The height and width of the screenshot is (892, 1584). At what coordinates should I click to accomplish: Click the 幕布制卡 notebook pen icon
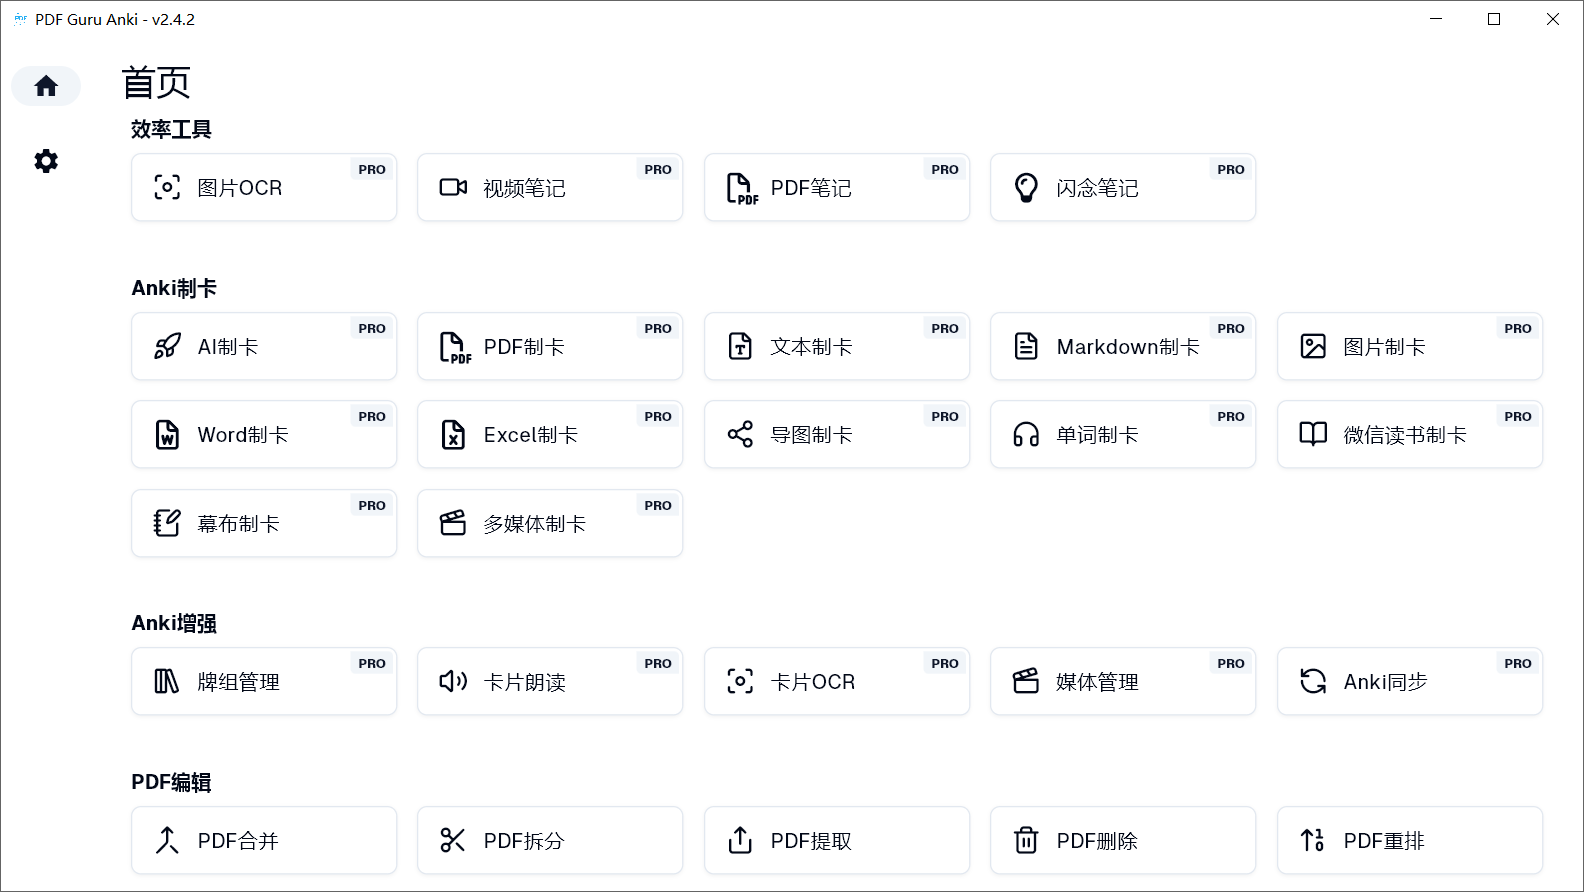(x=167, y=523)
